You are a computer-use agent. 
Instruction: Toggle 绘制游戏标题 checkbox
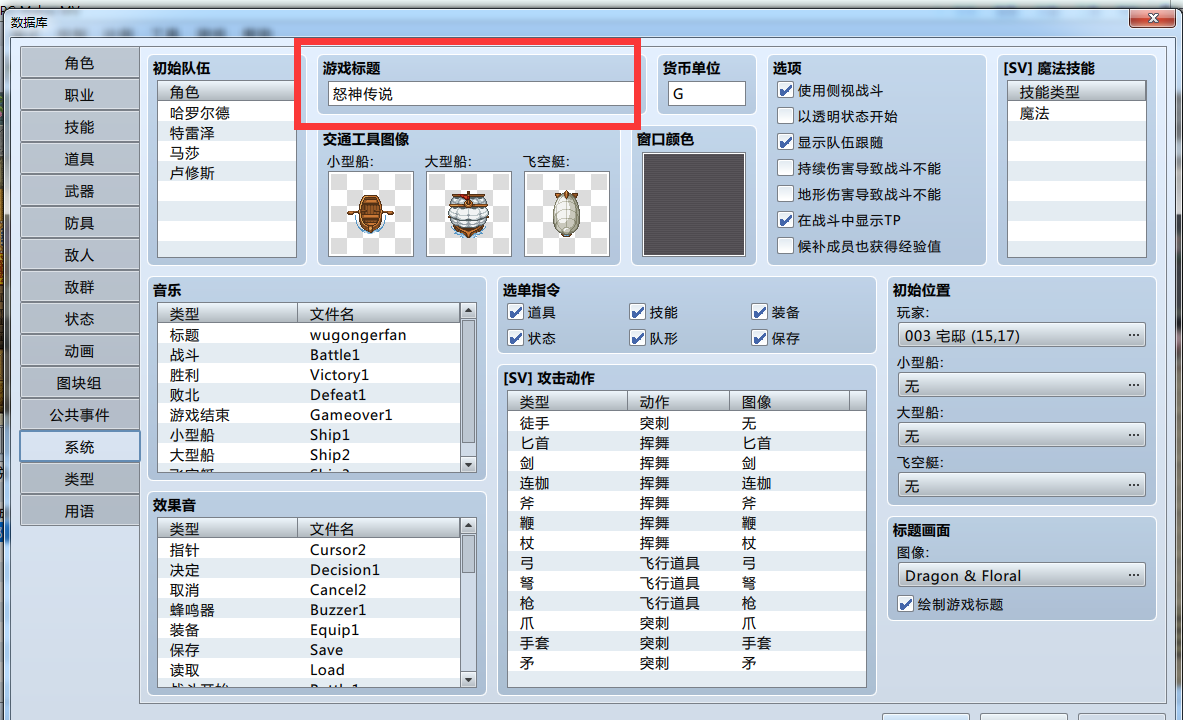point(905,605)
